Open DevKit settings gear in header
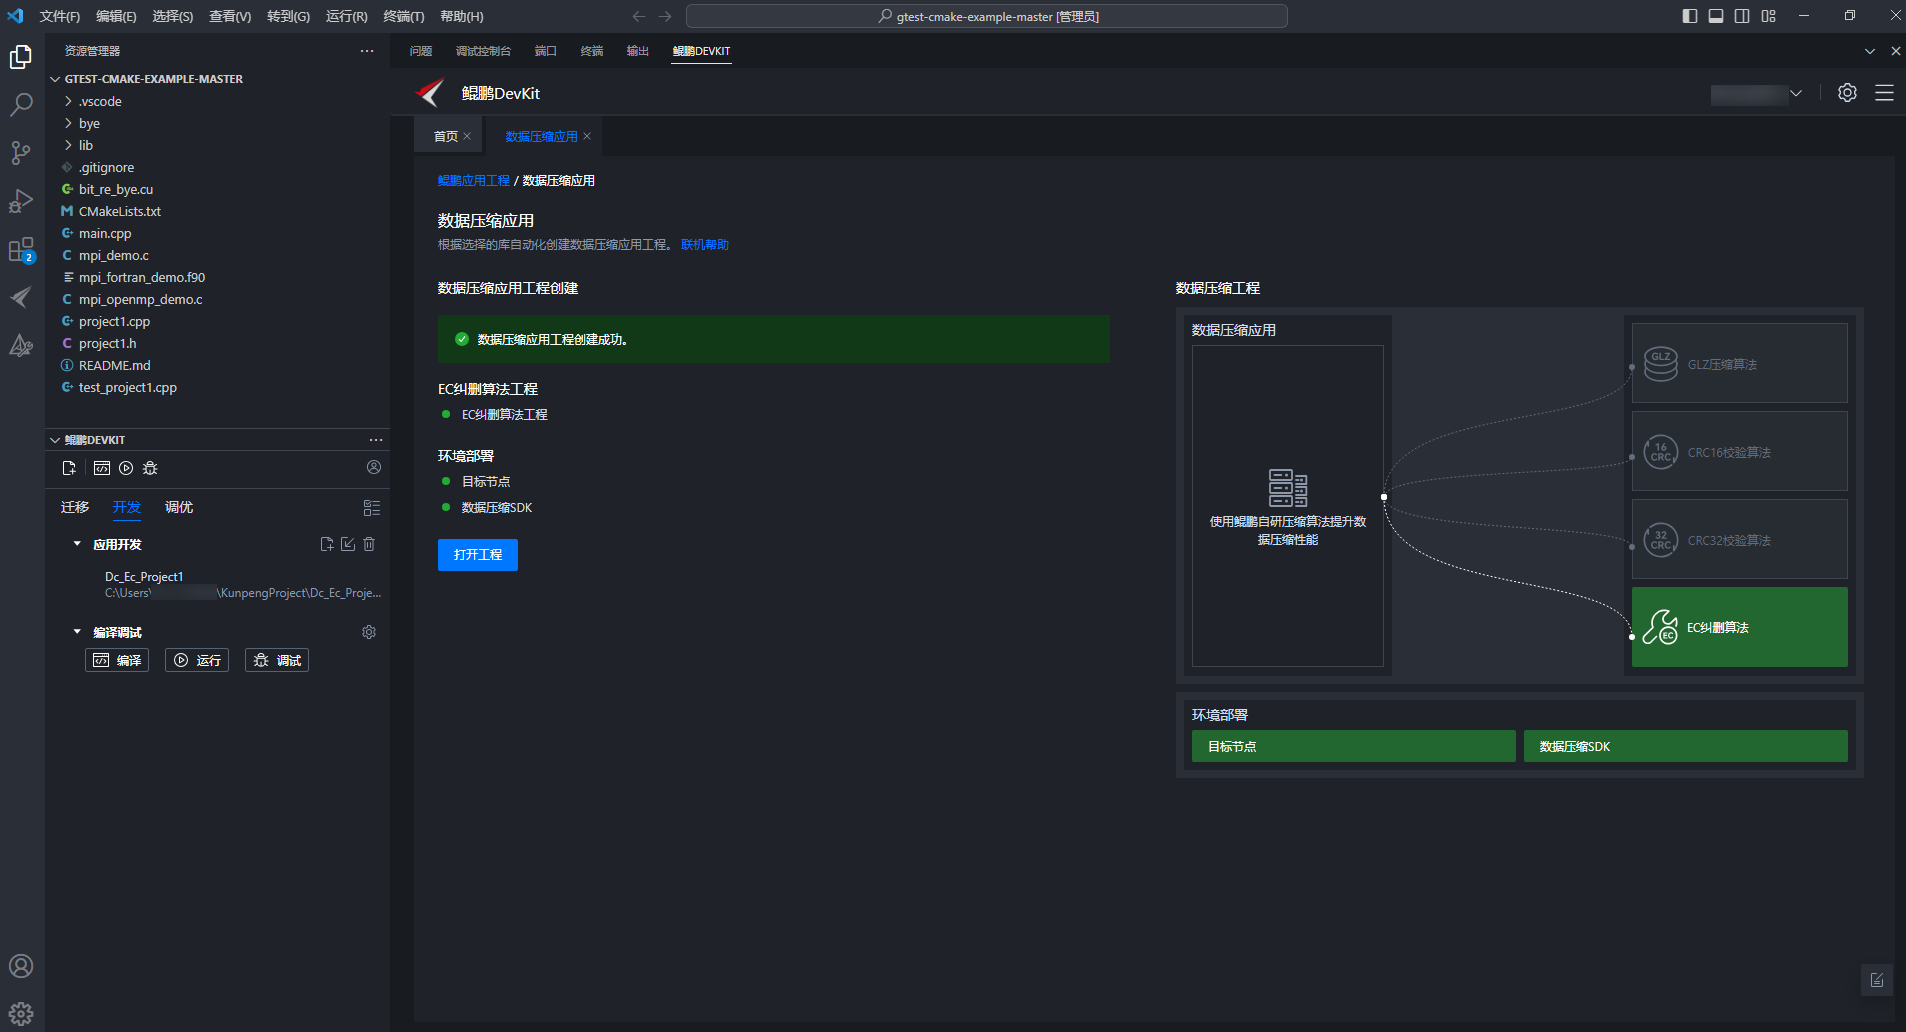The height and width of the screenshot is (1032, 1906). 1847,93
